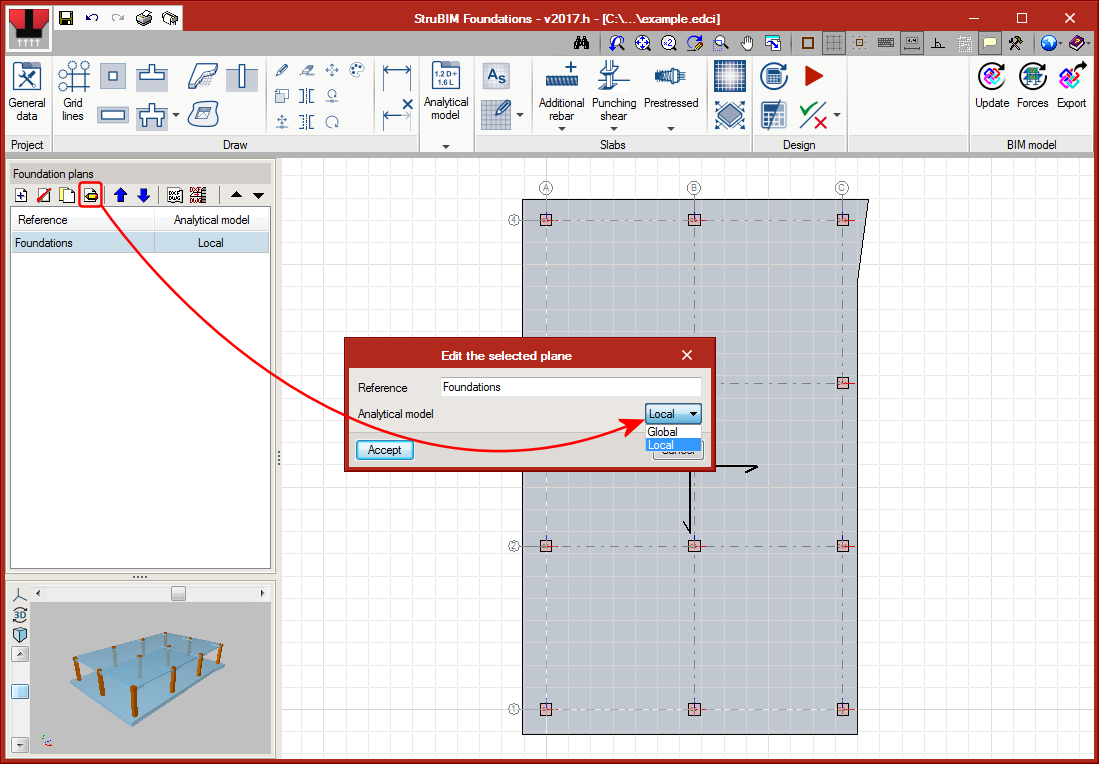Toggle the dimension display button
This screenshot has width=1099, height=764.
(911, 43)
